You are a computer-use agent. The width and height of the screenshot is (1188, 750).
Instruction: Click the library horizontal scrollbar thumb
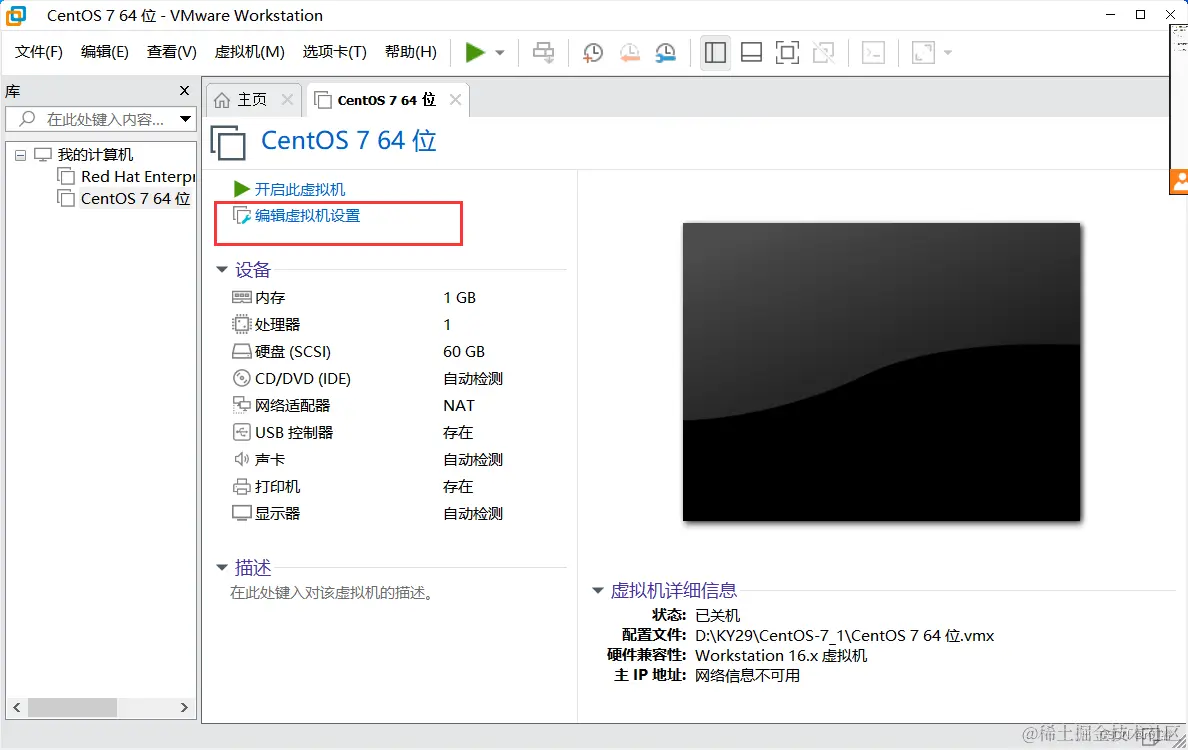72,708
